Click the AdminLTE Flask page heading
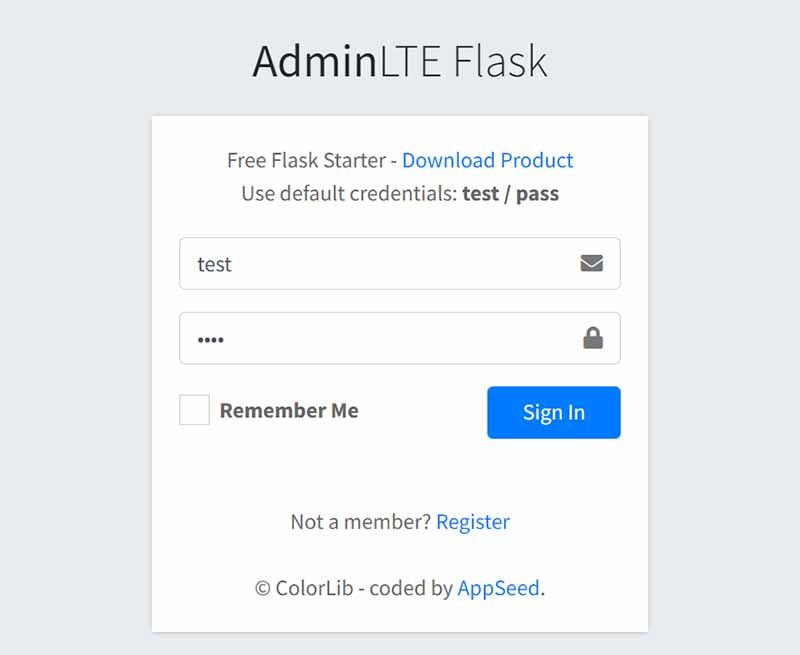This screenshot has height=655, width=800. click(x=400, y=62)
